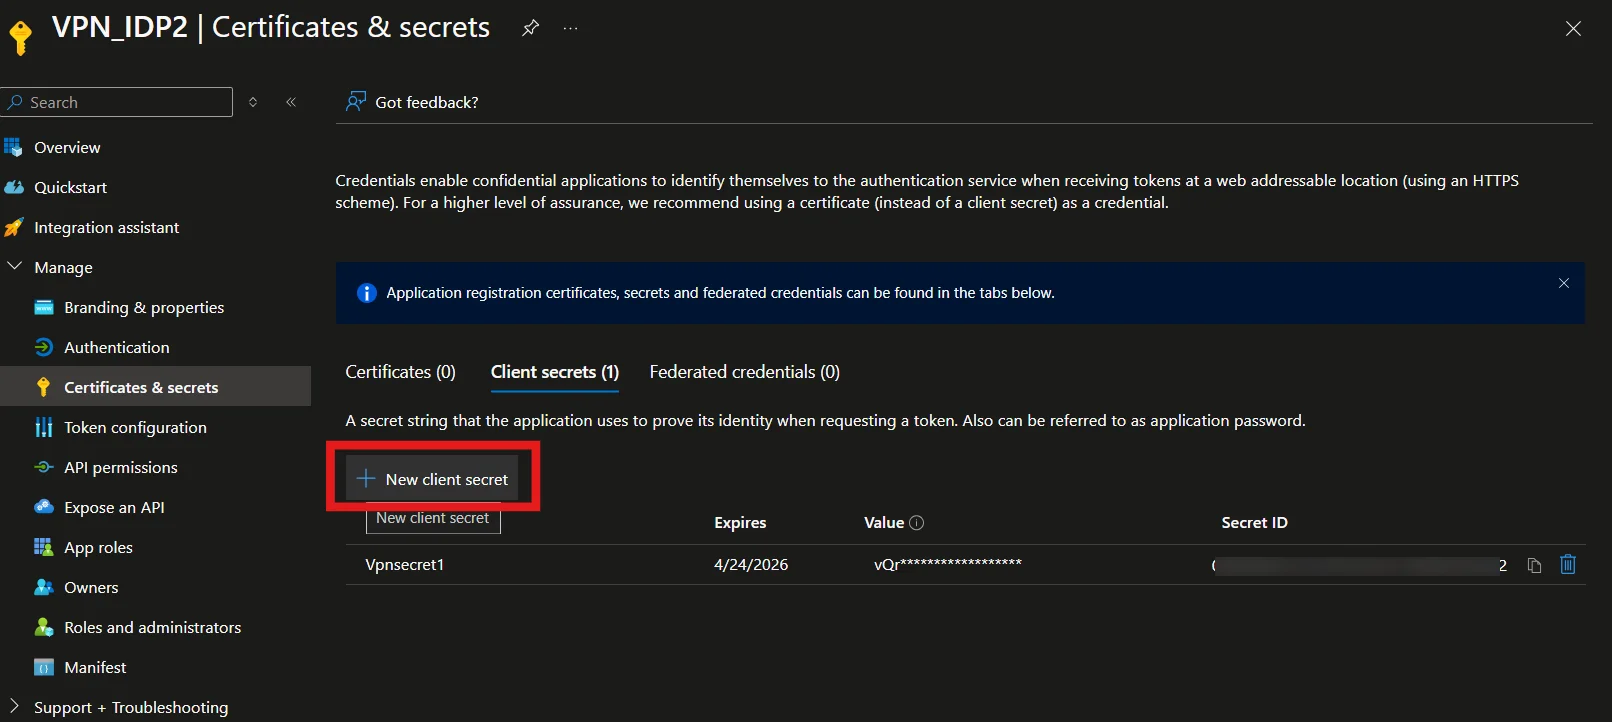Open API permissions
The image size is (1612, 722).
pos(121,467)
